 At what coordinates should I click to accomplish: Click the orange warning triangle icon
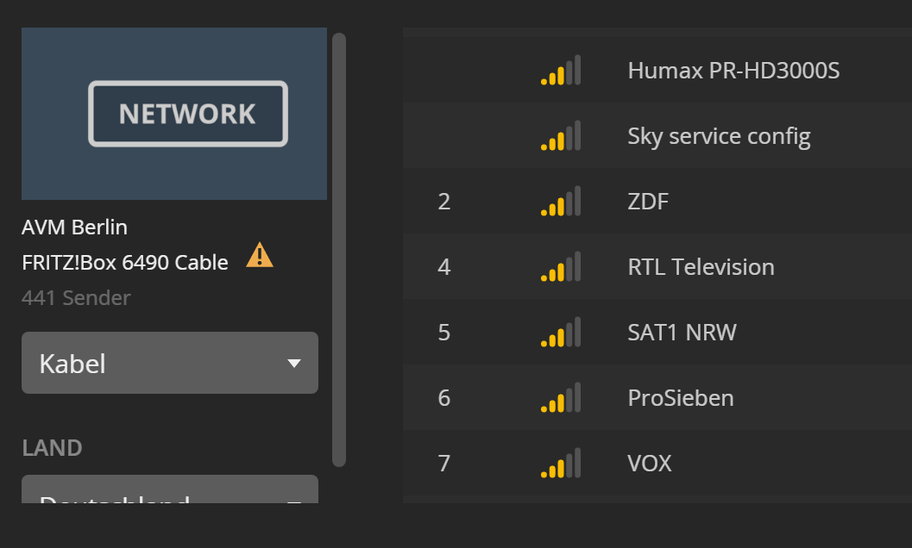pyautogui.click(x=259, y=256)
